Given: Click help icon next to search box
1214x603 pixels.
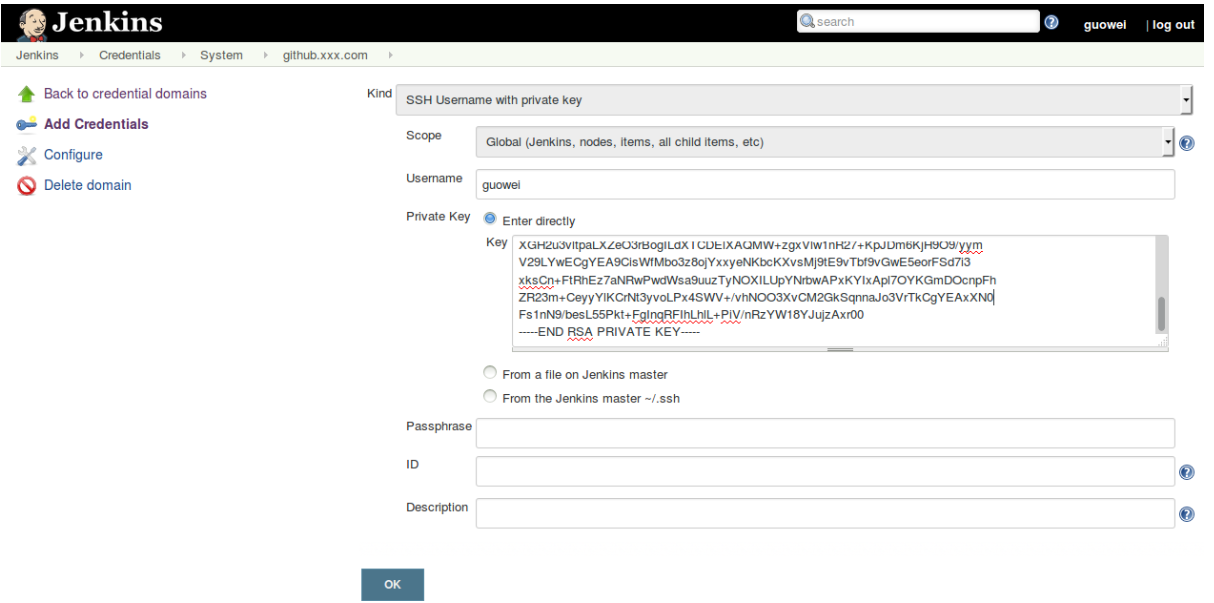Looking at the screenshot, I should tap(1051, 22).
